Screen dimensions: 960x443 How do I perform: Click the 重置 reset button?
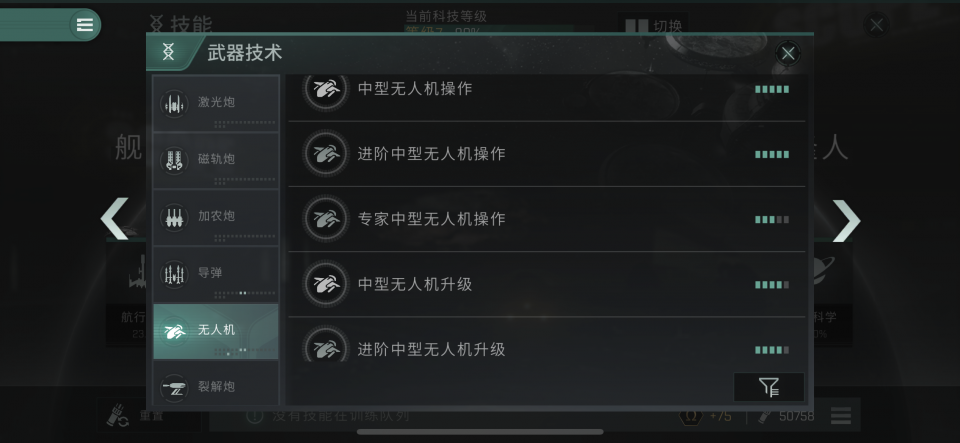[x=149, y=415]
